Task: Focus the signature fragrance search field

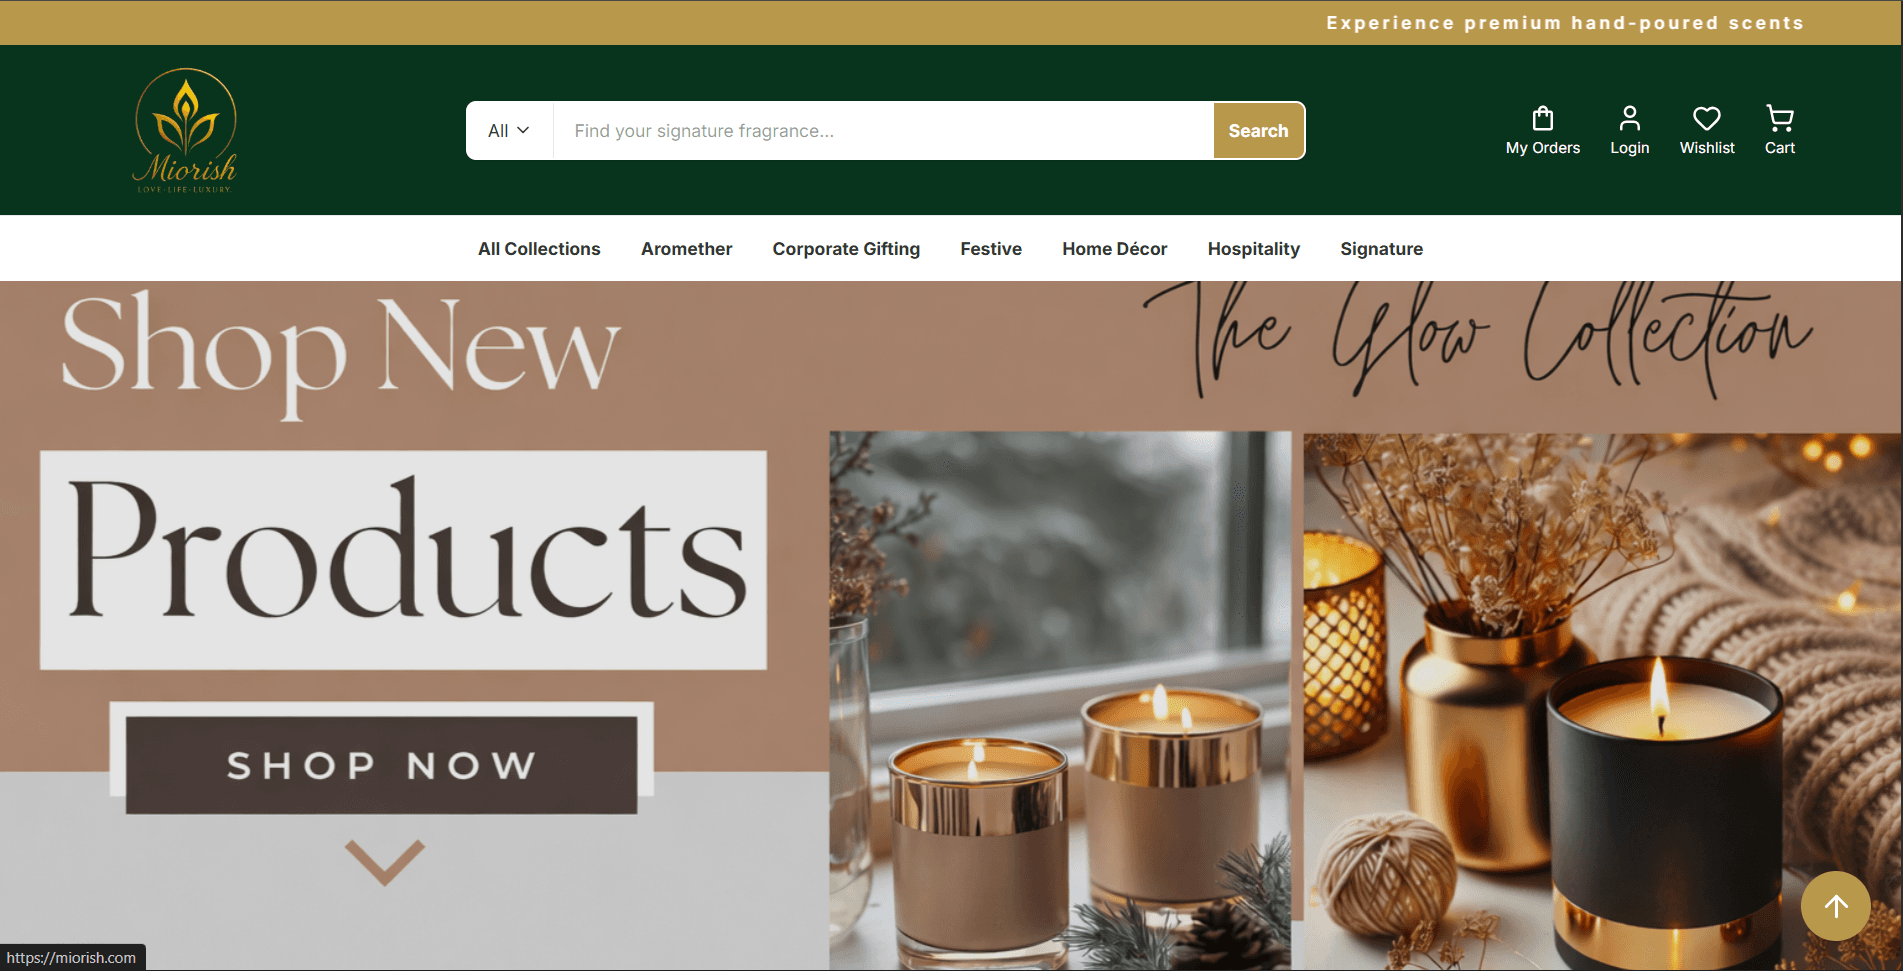Action: tap(883, 131)
